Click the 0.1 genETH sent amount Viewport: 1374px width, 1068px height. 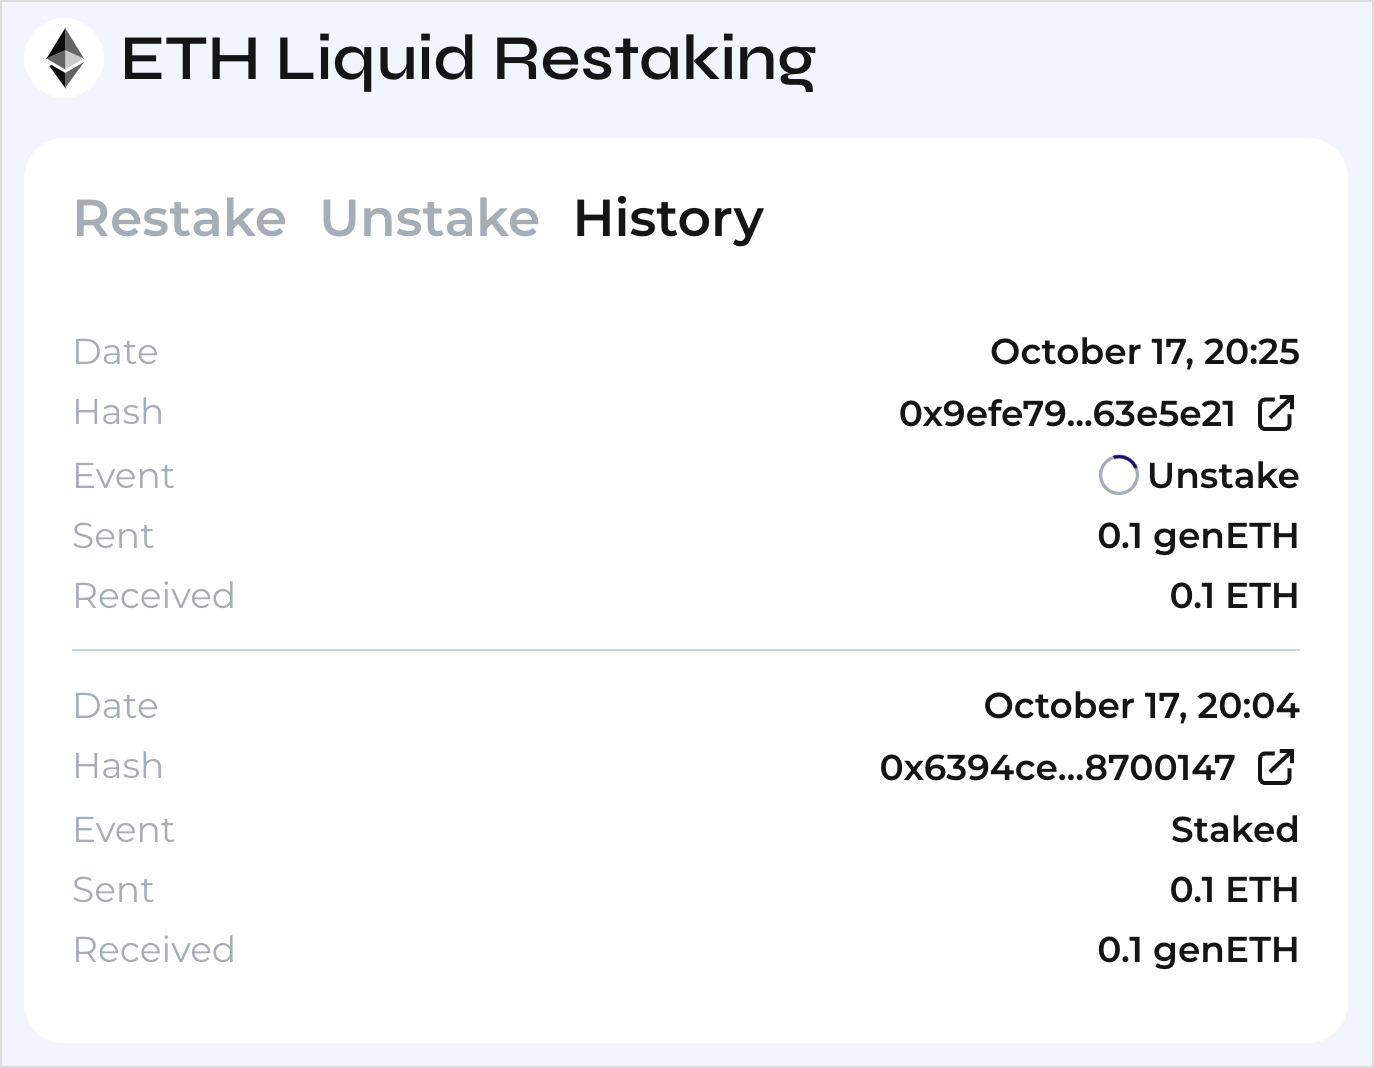[x=1198, y=537]
